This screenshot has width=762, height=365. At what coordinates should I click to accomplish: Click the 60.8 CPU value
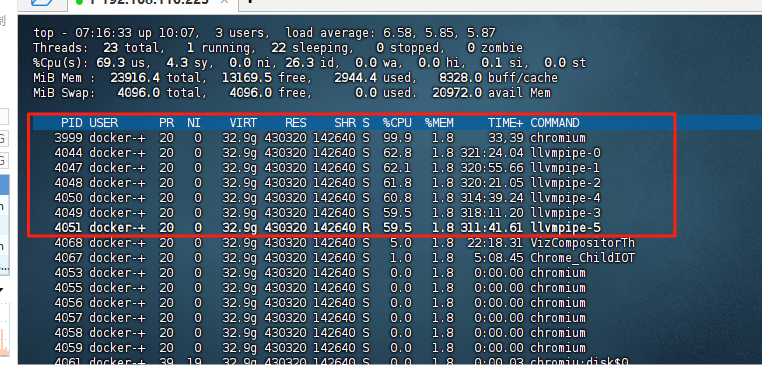pyautogui.click(x=397, y=198)
